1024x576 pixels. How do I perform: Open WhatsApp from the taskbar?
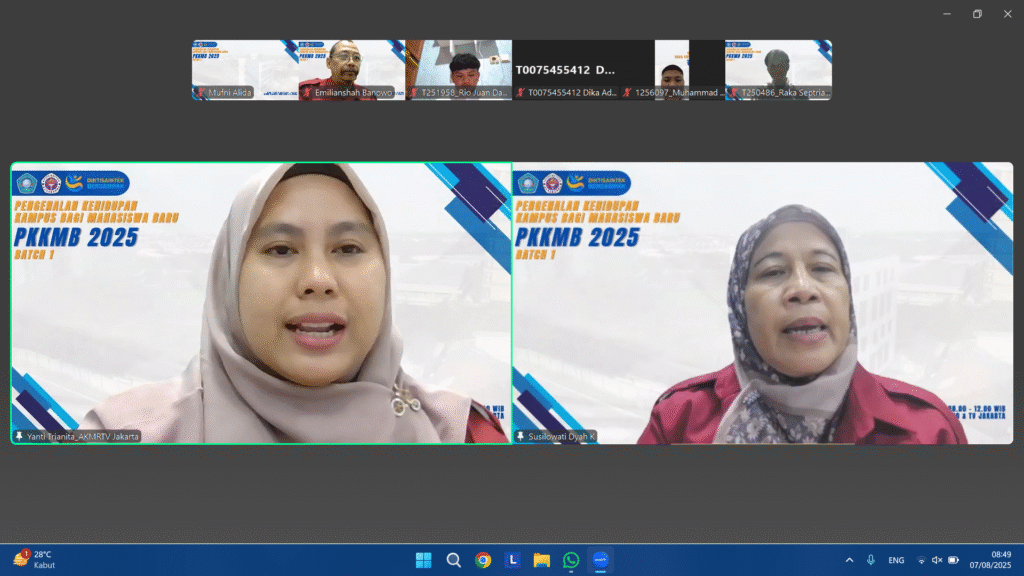571,560
